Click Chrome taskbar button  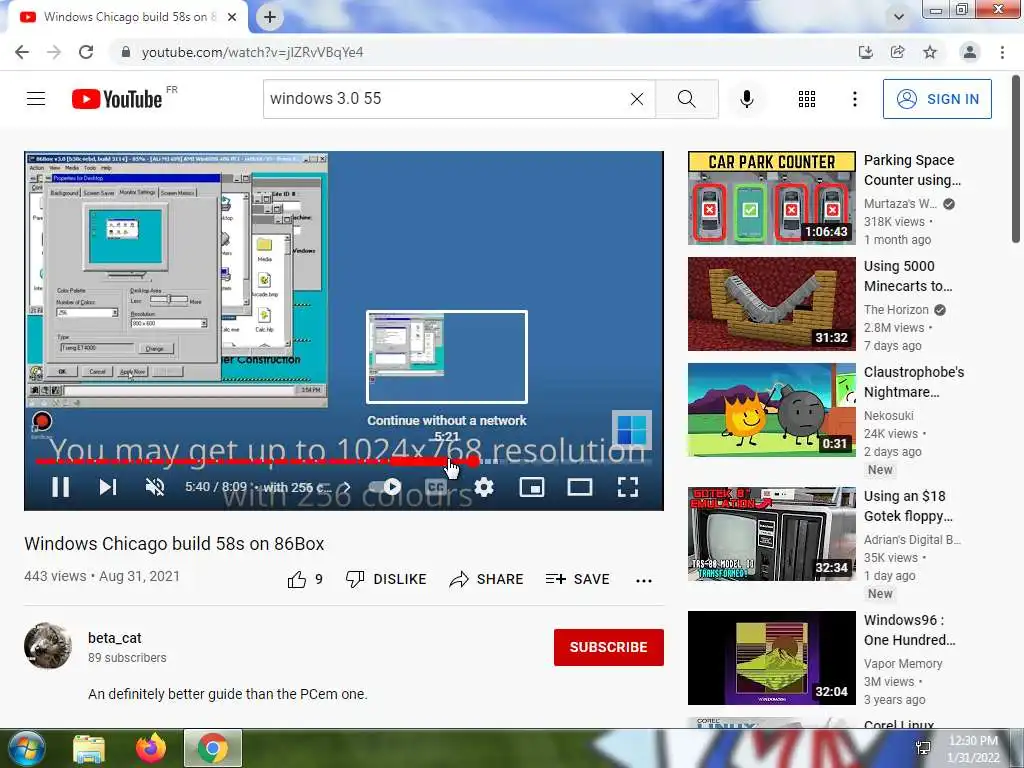click(213, 748)
